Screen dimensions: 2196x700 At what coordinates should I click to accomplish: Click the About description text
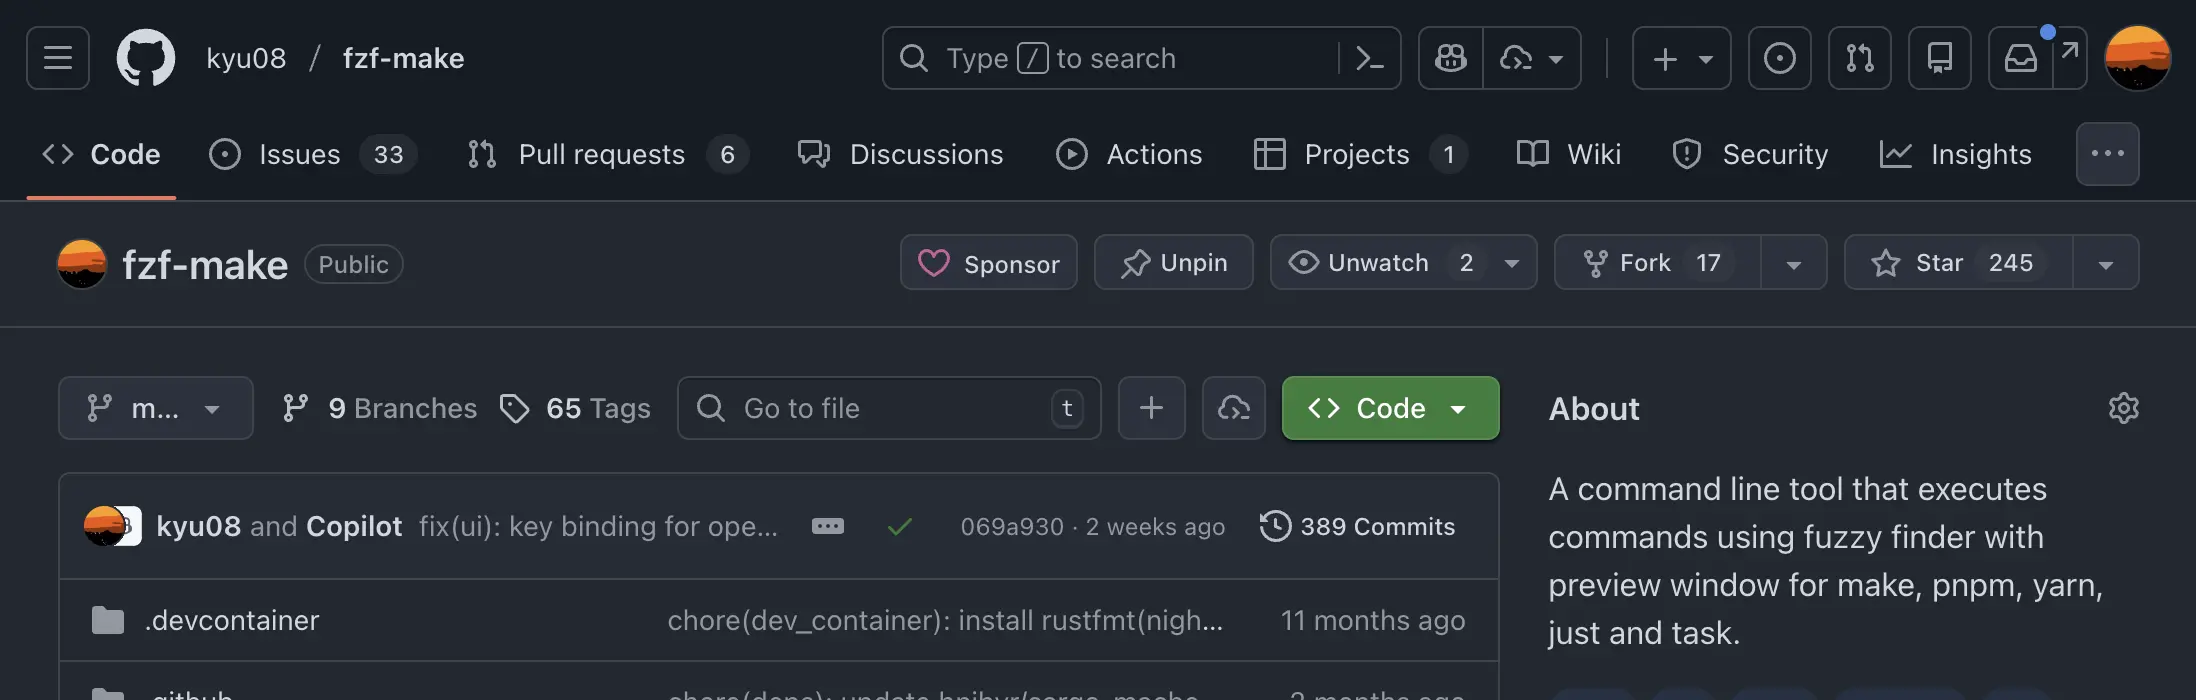tap(1826, 561)
